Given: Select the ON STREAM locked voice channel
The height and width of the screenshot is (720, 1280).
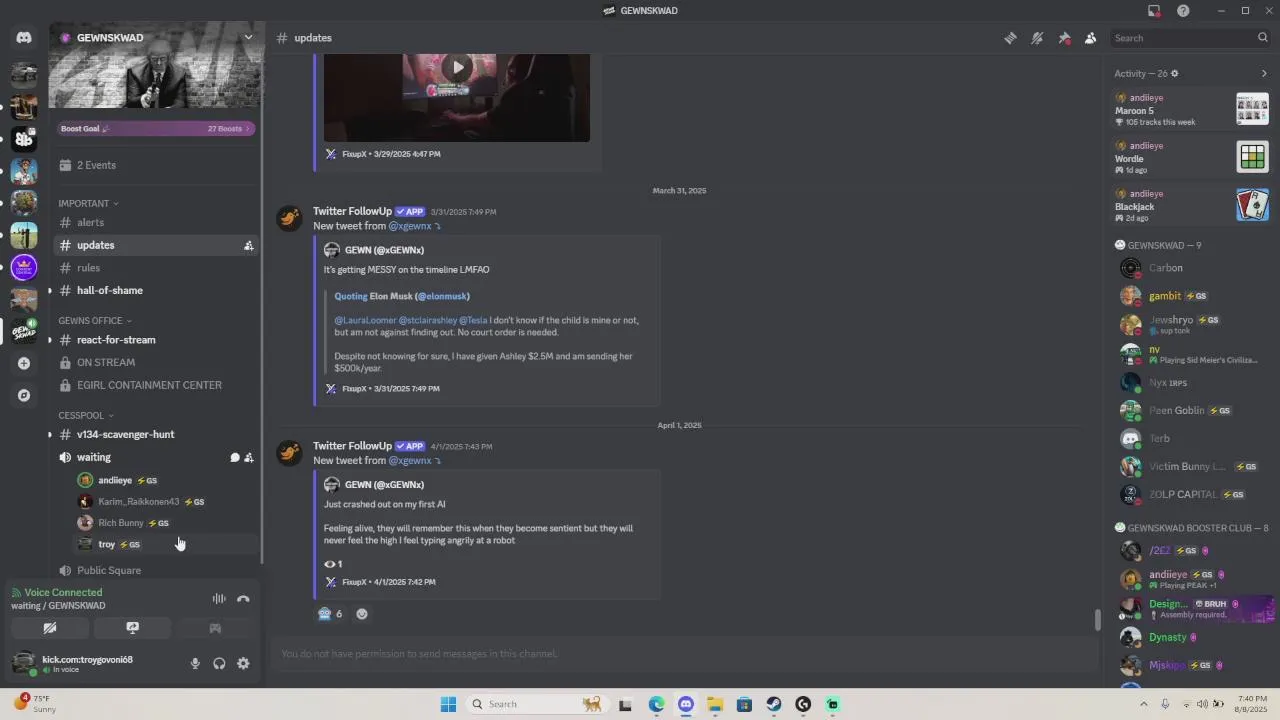Looking at the screenshot, I should tap(156, 362).
